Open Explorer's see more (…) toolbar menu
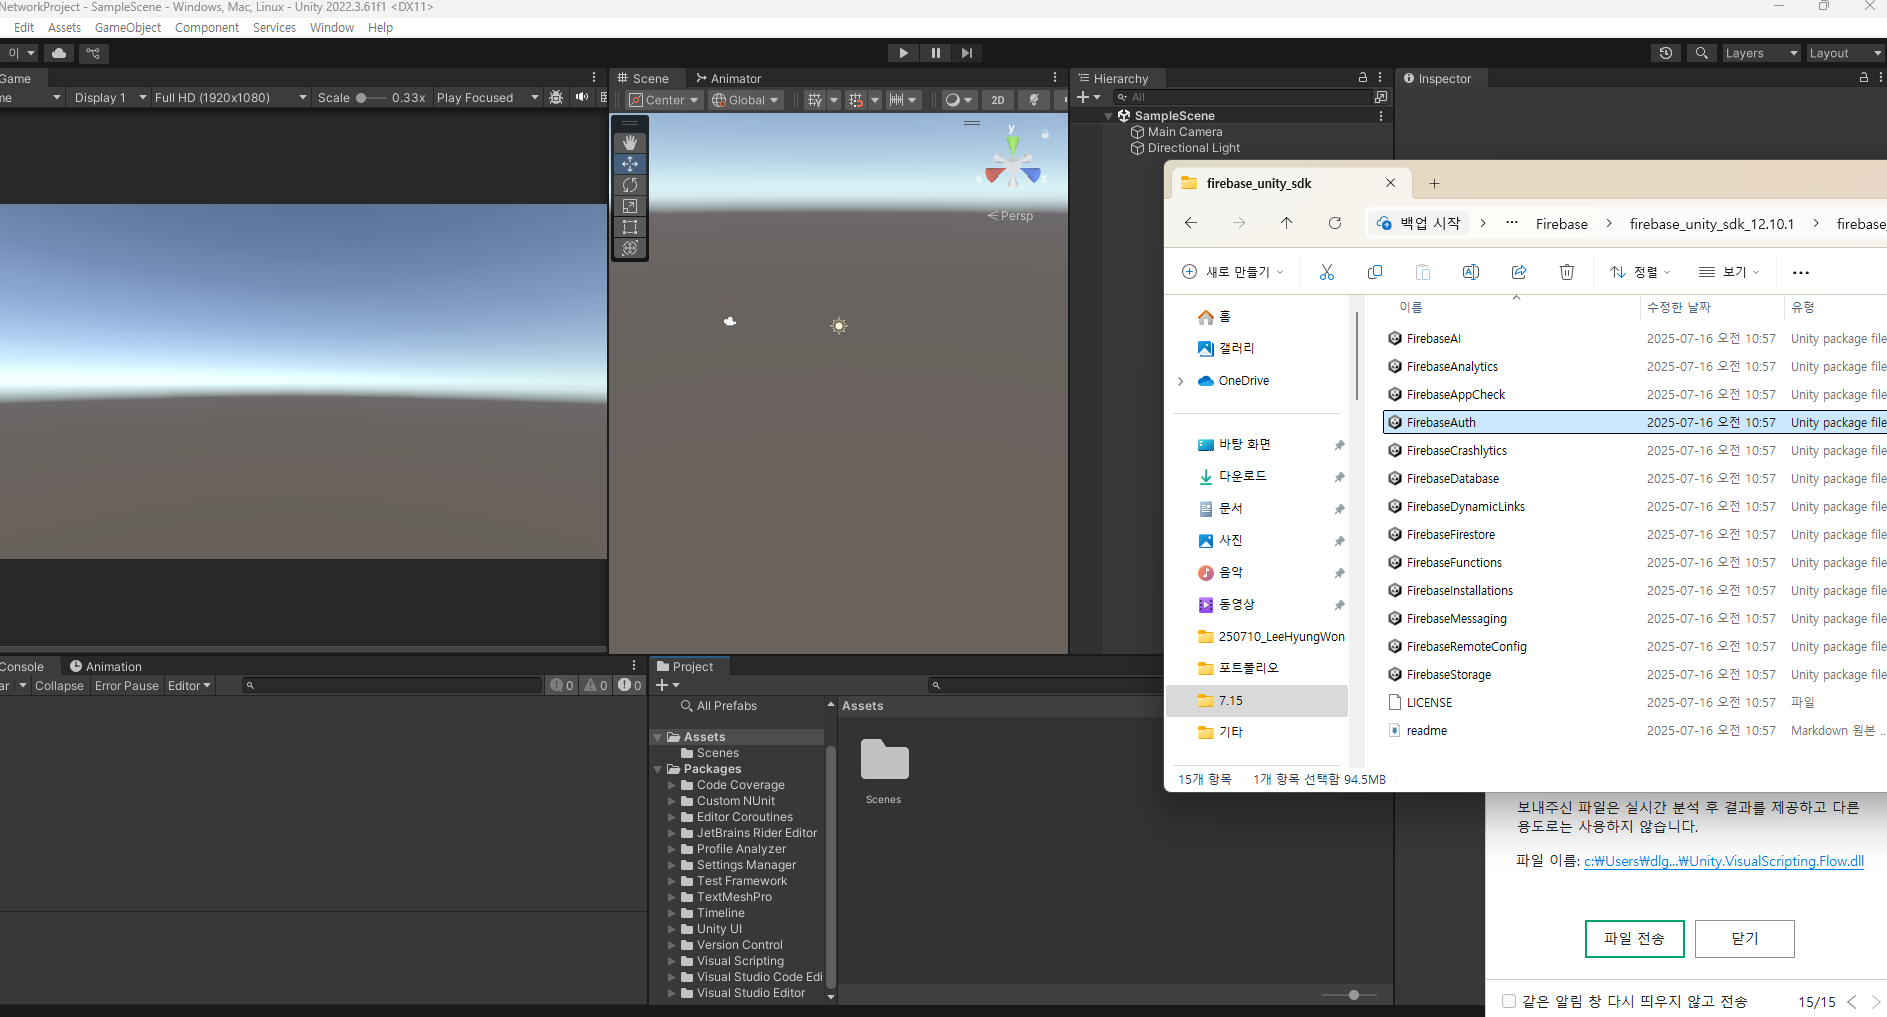The image size is (1887, 1017). click(1801, 272)
